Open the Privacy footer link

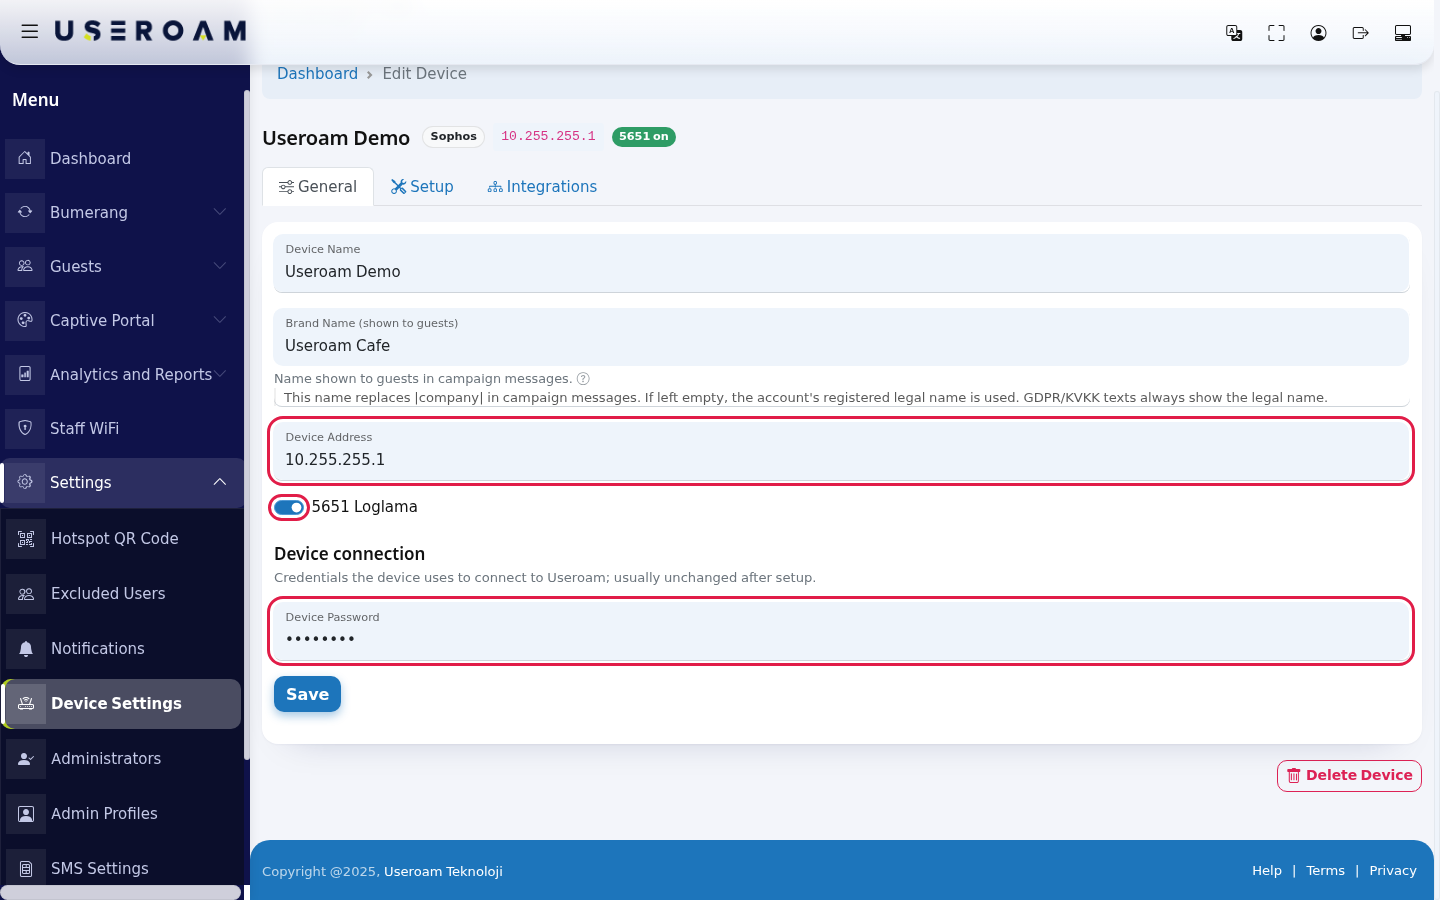click(1393, 871)
